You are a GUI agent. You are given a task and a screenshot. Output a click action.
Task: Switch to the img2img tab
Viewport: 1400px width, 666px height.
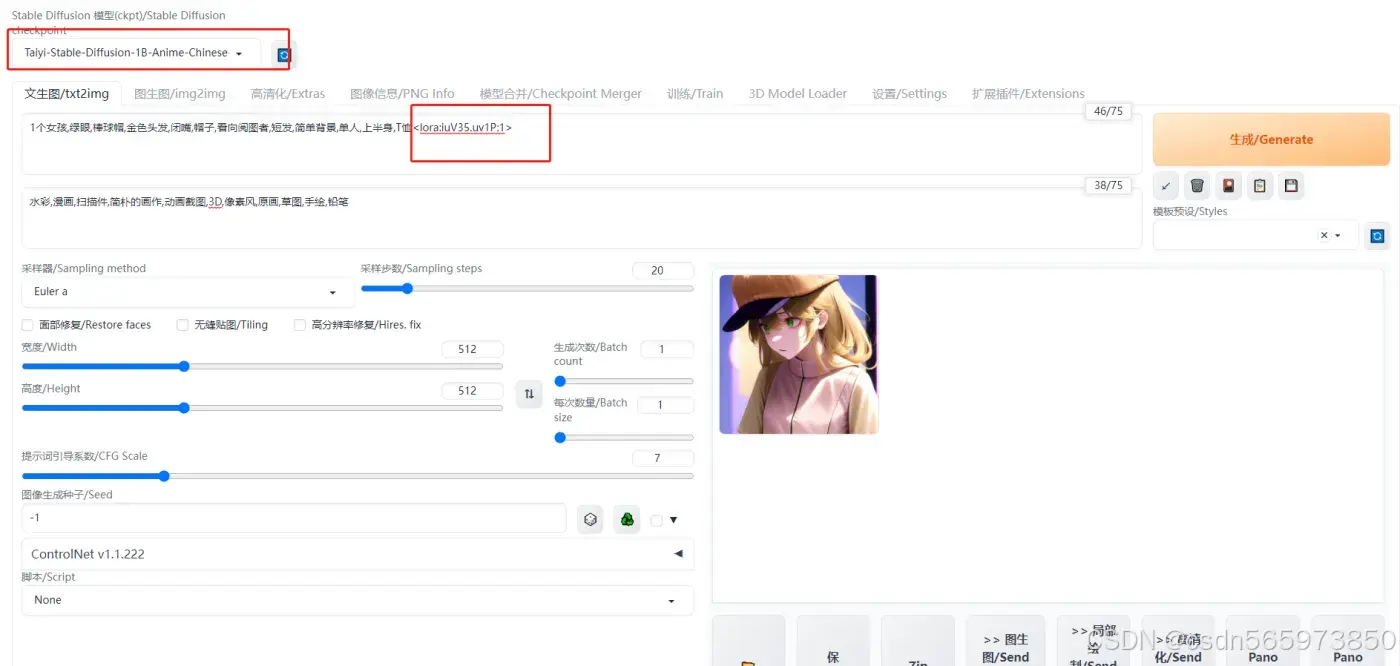click(180, 94)
